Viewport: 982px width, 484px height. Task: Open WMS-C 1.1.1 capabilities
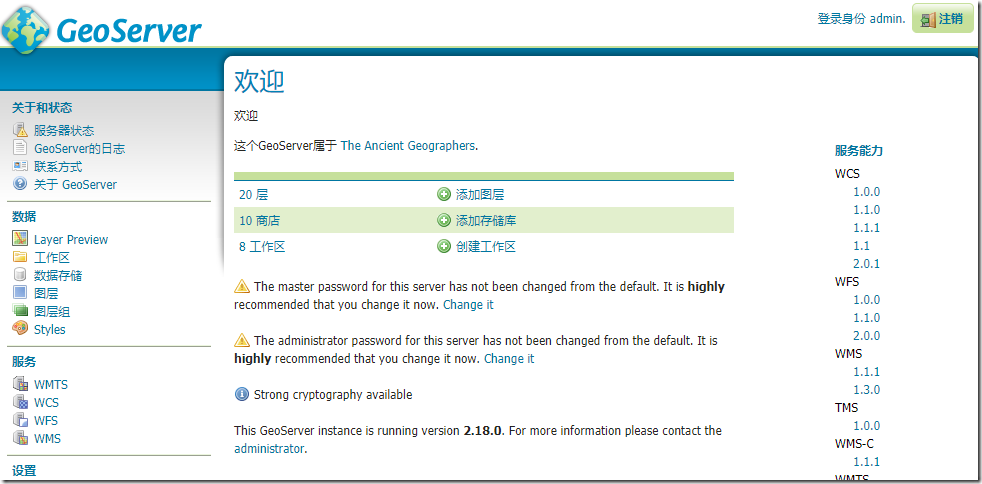pyautogui.click(x=866, y=461)
